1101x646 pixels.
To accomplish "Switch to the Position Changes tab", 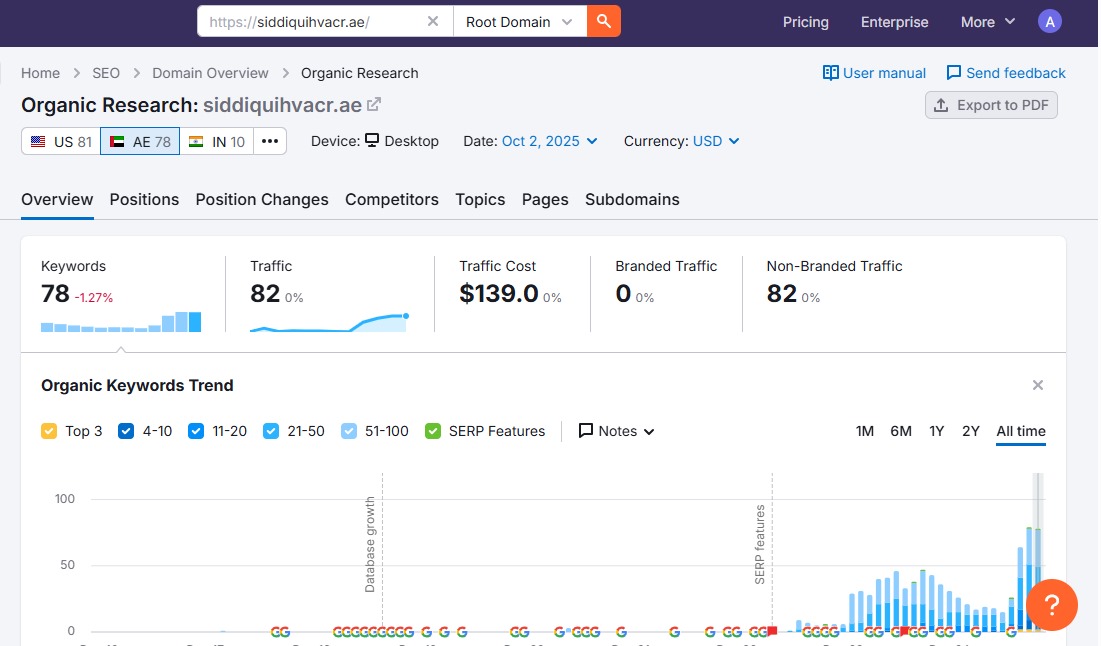I will tap(262, 199).
